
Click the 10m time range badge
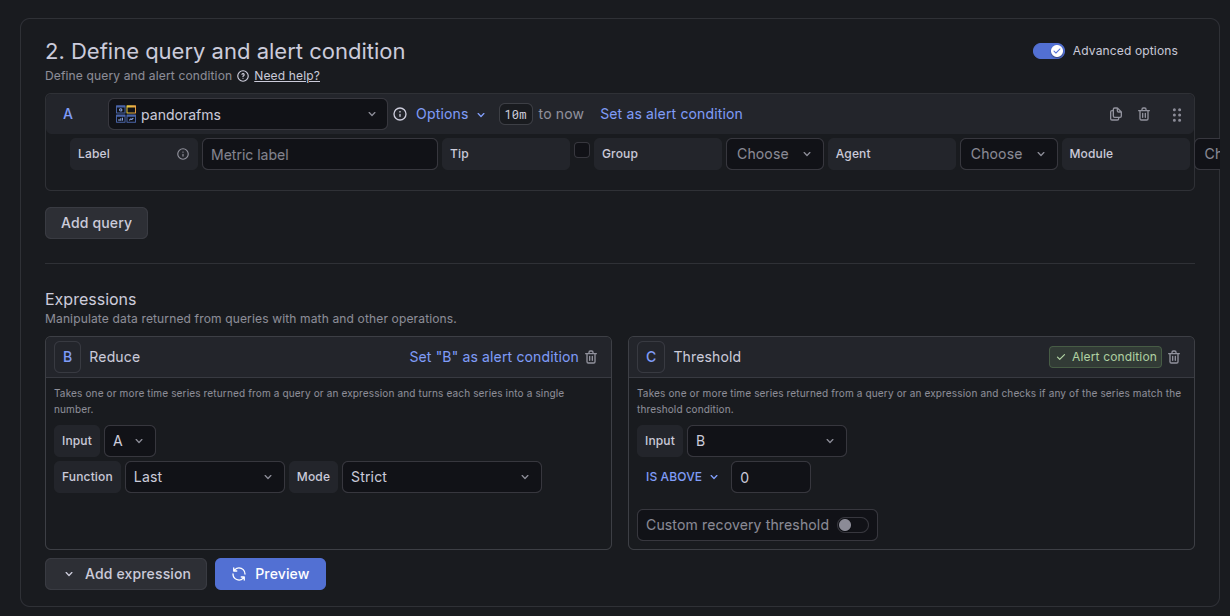516,114
